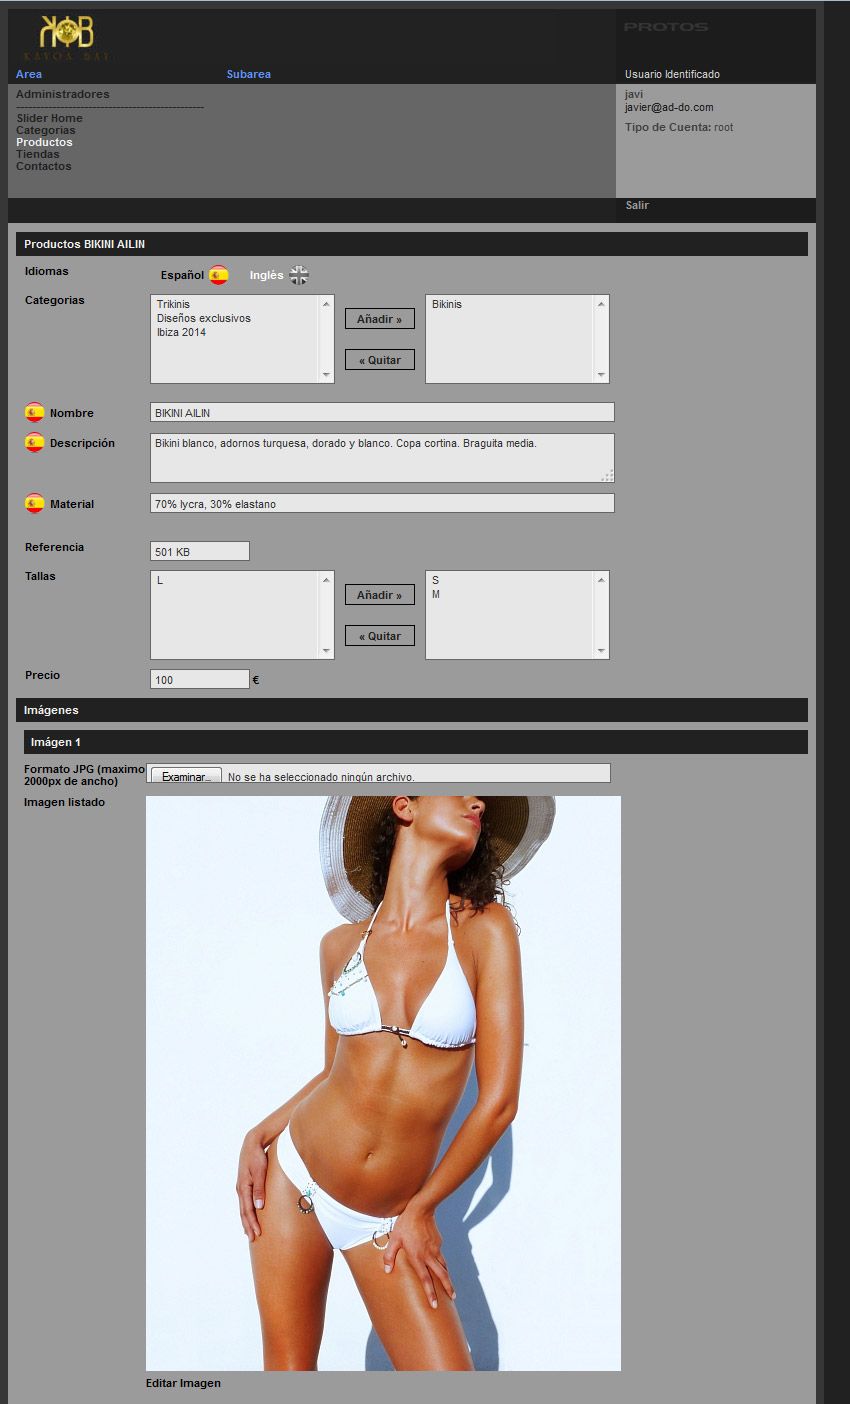
Task: Click Spanish flag next to Nombre
Action: pos(35,412)
